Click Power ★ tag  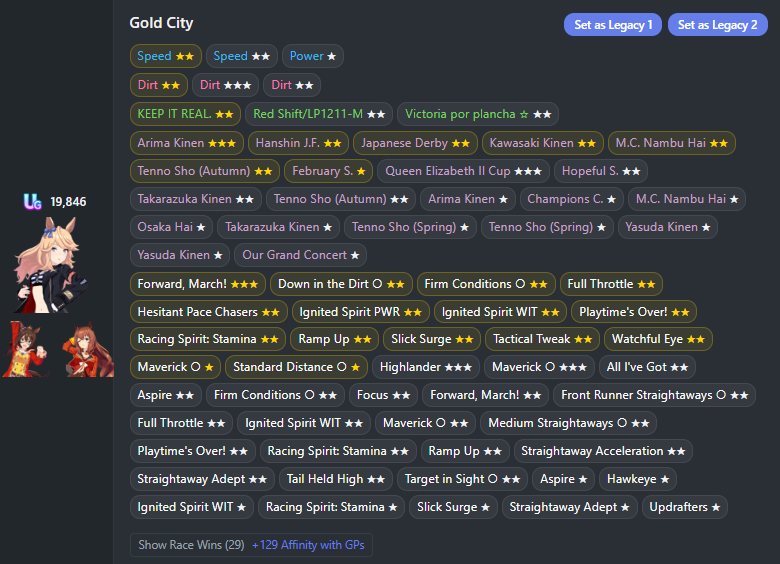pos(312,56)
